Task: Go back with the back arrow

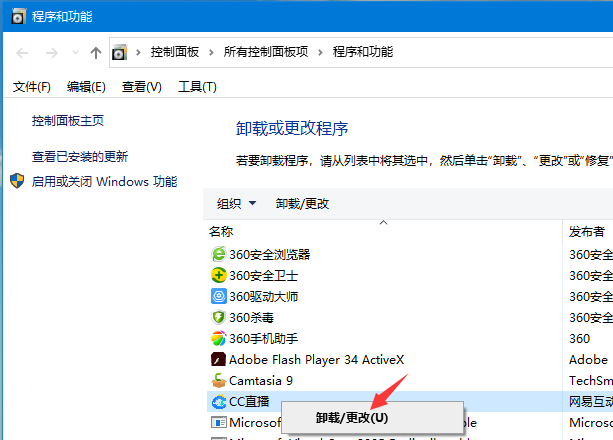Action: (x=22, y=52)
